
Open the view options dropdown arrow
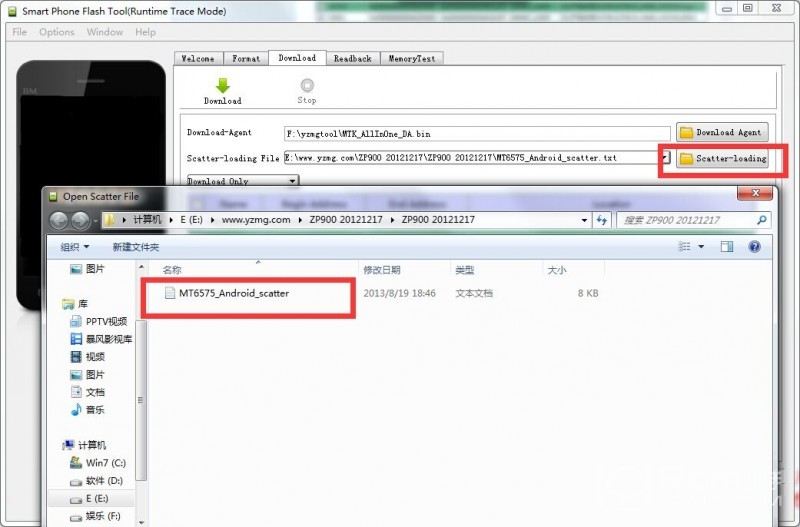701,247
